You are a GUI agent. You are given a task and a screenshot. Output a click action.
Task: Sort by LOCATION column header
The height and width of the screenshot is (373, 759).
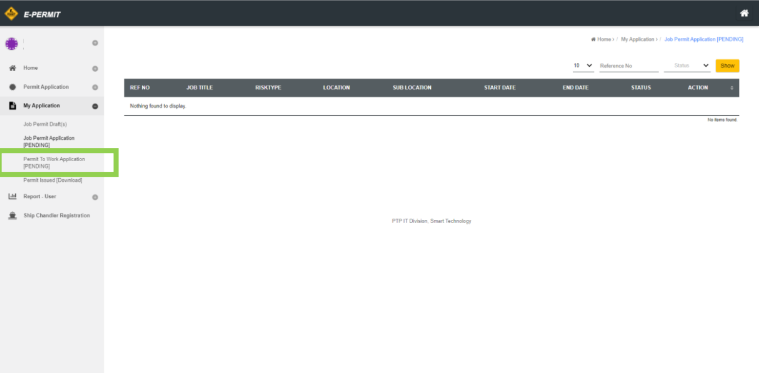[336, 88]
